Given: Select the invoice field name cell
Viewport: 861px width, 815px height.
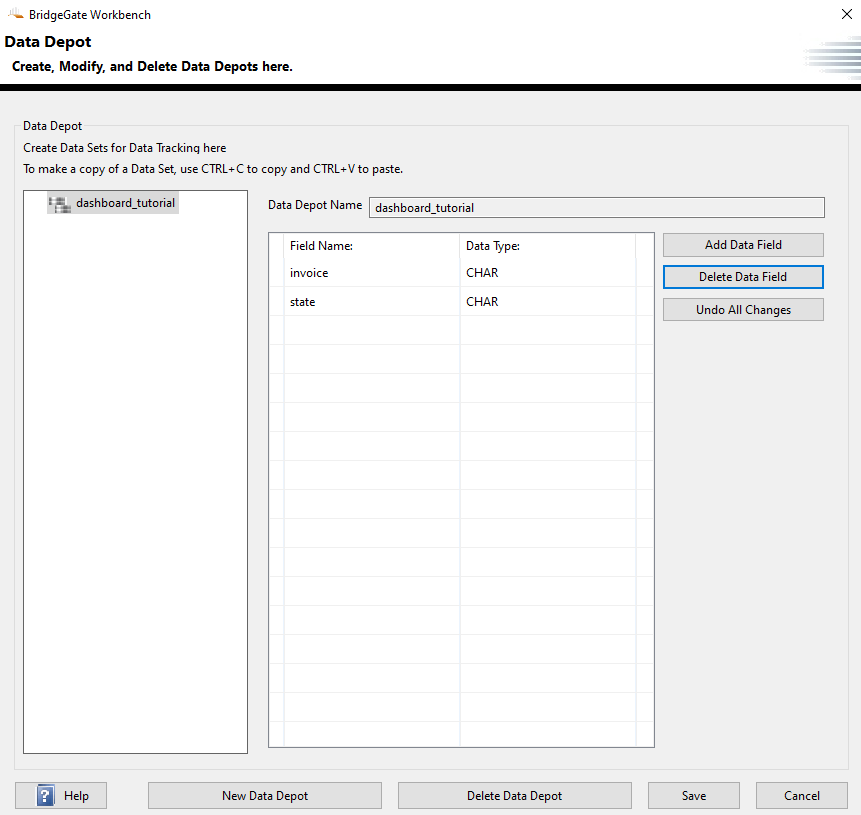Looking at the screenshot, I should point(371,273).
